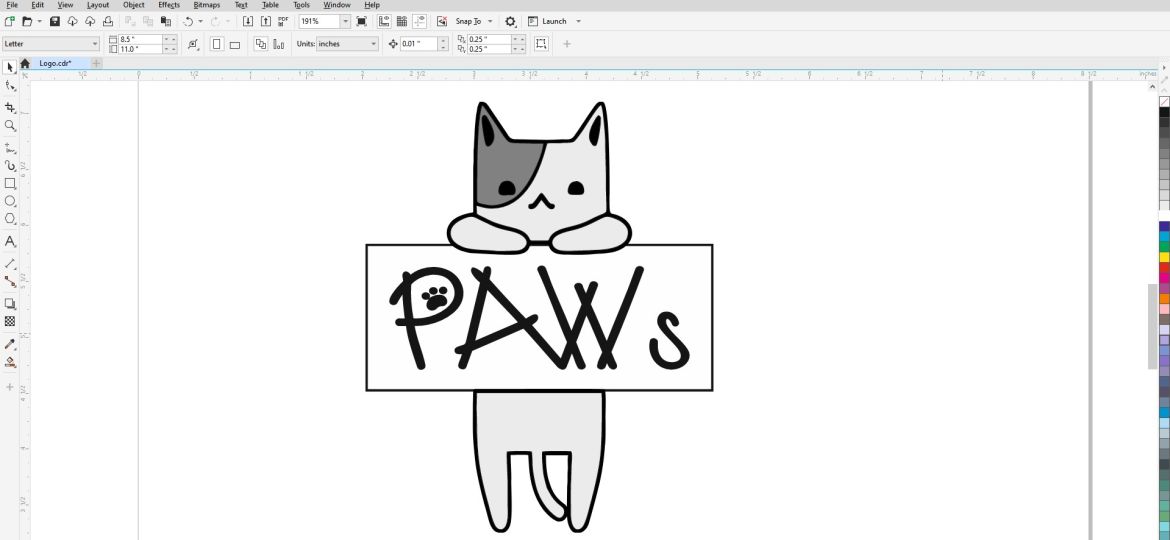1170x540 pixels.
Task: Click the Publish to PDF icon
Action: 283,22
